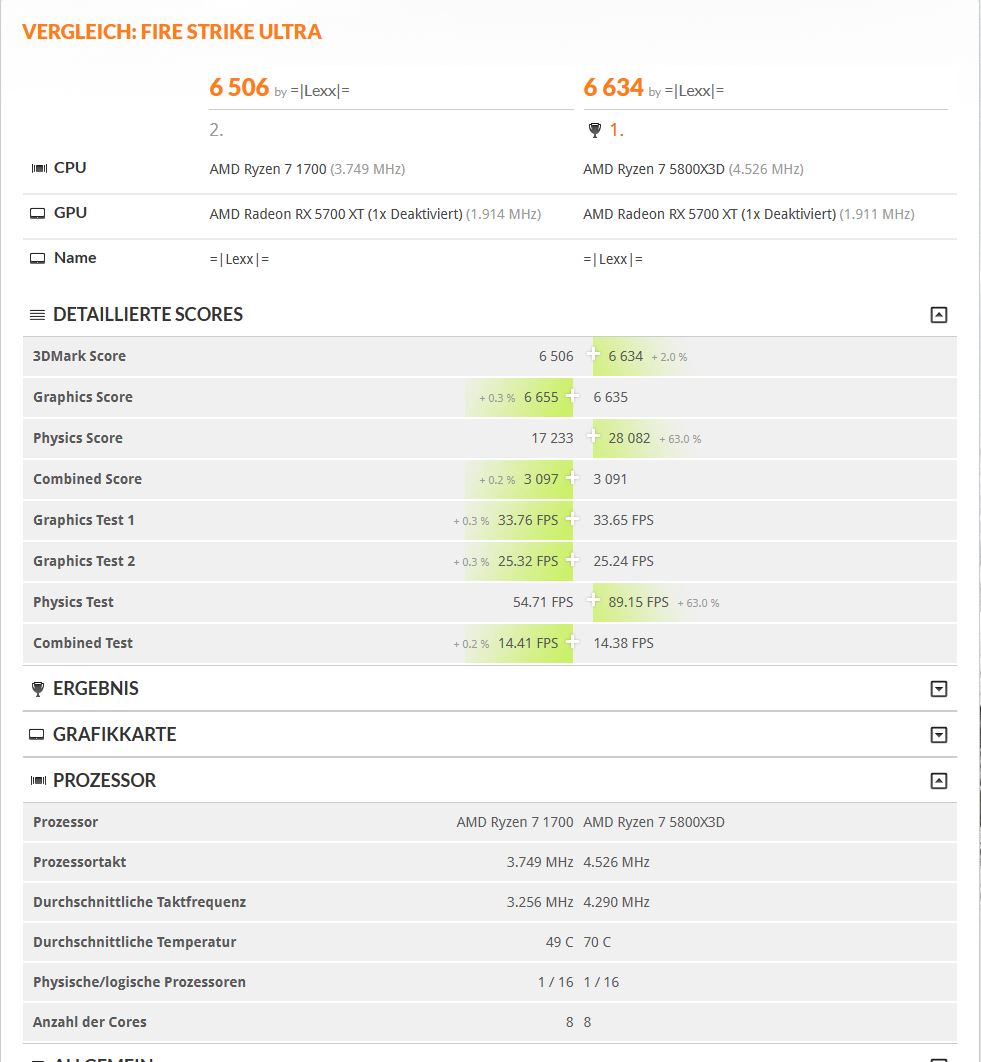Click the Durchschnittliche Taktfrequenz value 4.290 MHz
Screen dimensions: 981x1062
(x=617, y=902)
